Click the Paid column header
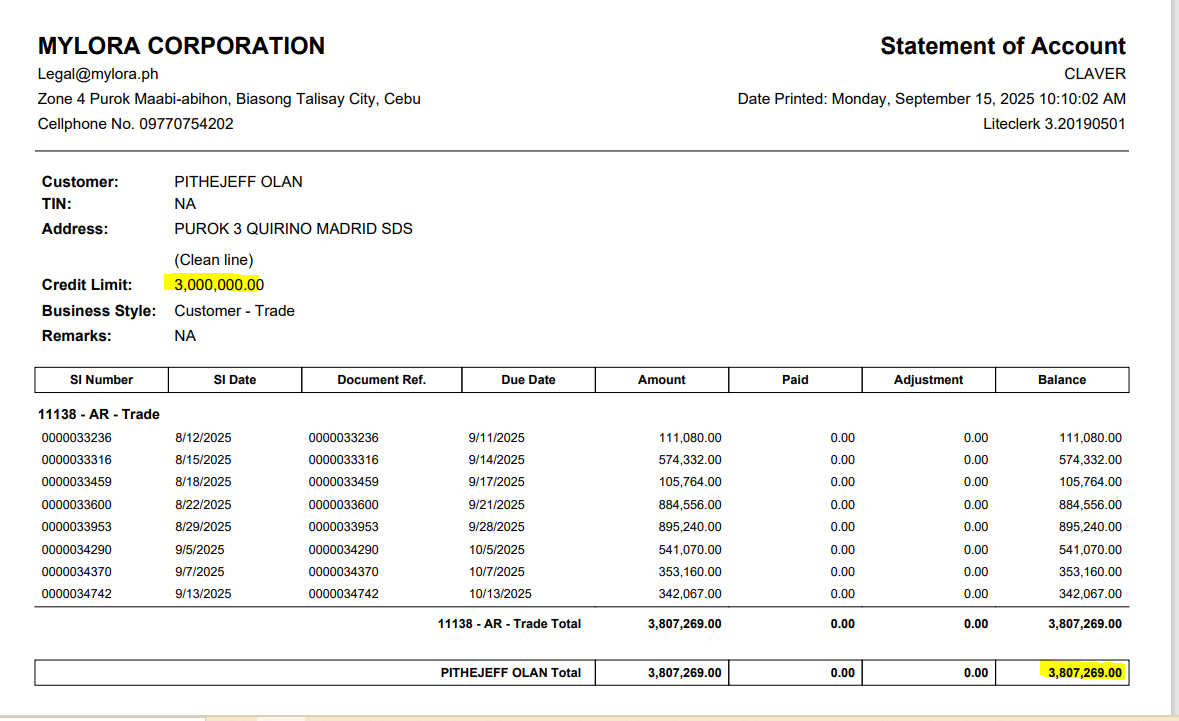1179x721 pixels. coord(795,380)
